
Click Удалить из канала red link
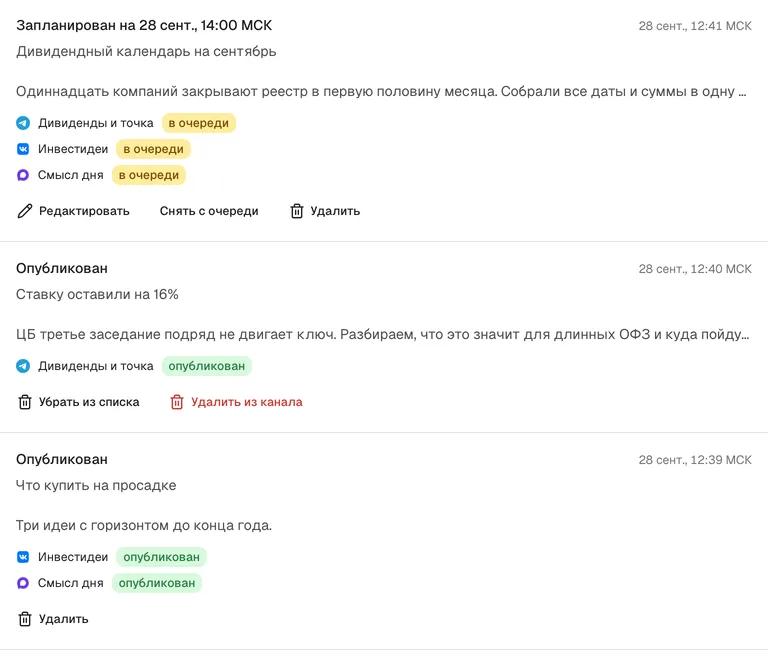[x=247, y=402]
